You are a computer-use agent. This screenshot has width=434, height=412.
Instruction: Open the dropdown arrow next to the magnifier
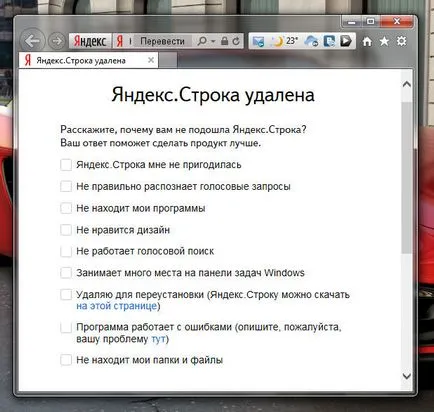pyautogui.click(x=213, y=41)
